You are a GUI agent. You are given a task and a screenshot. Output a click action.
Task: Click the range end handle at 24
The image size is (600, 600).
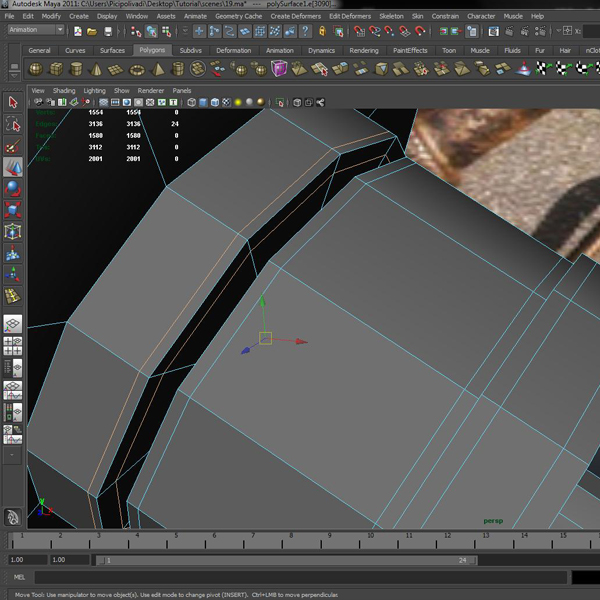pos(473,561)
